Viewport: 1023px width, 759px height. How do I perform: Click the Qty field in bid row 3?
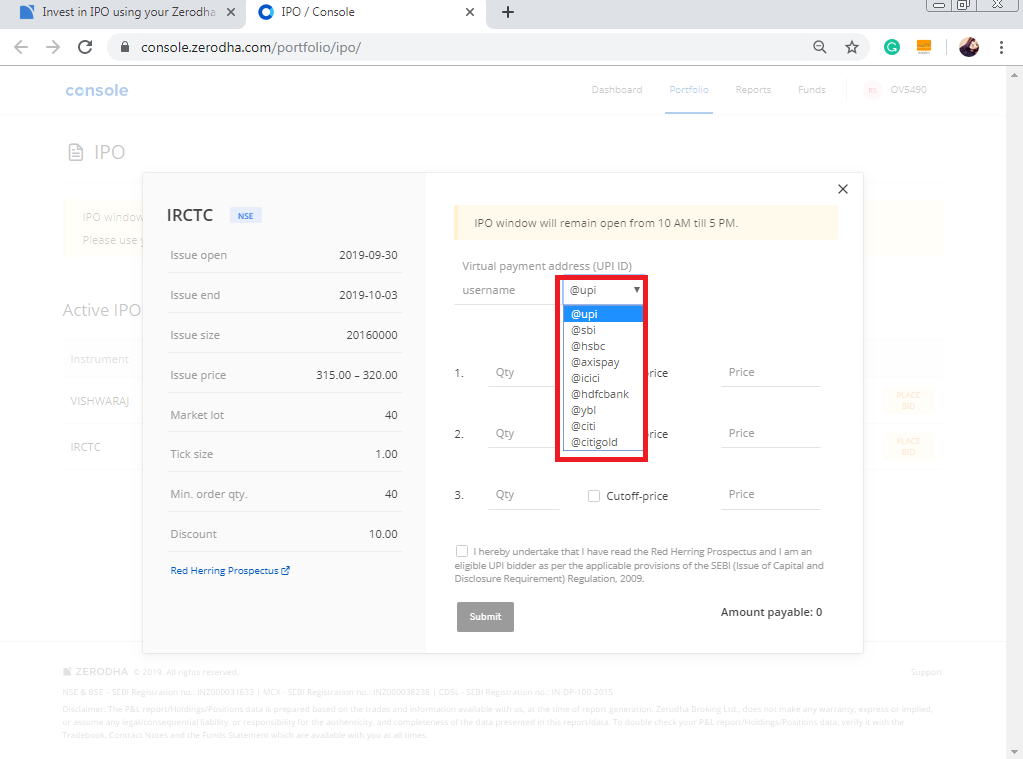point(523,495)
